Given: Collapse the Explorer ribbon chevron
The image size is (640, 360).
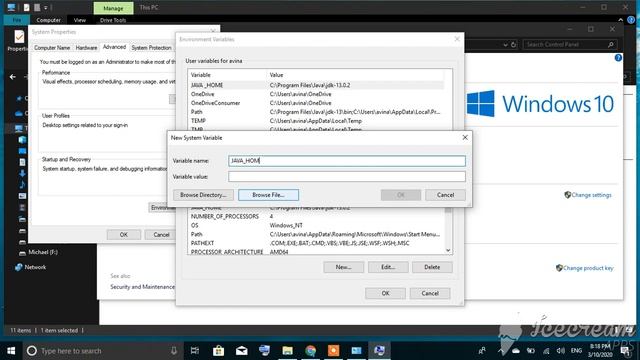Looking at the screenshot, I should point(620,20).
